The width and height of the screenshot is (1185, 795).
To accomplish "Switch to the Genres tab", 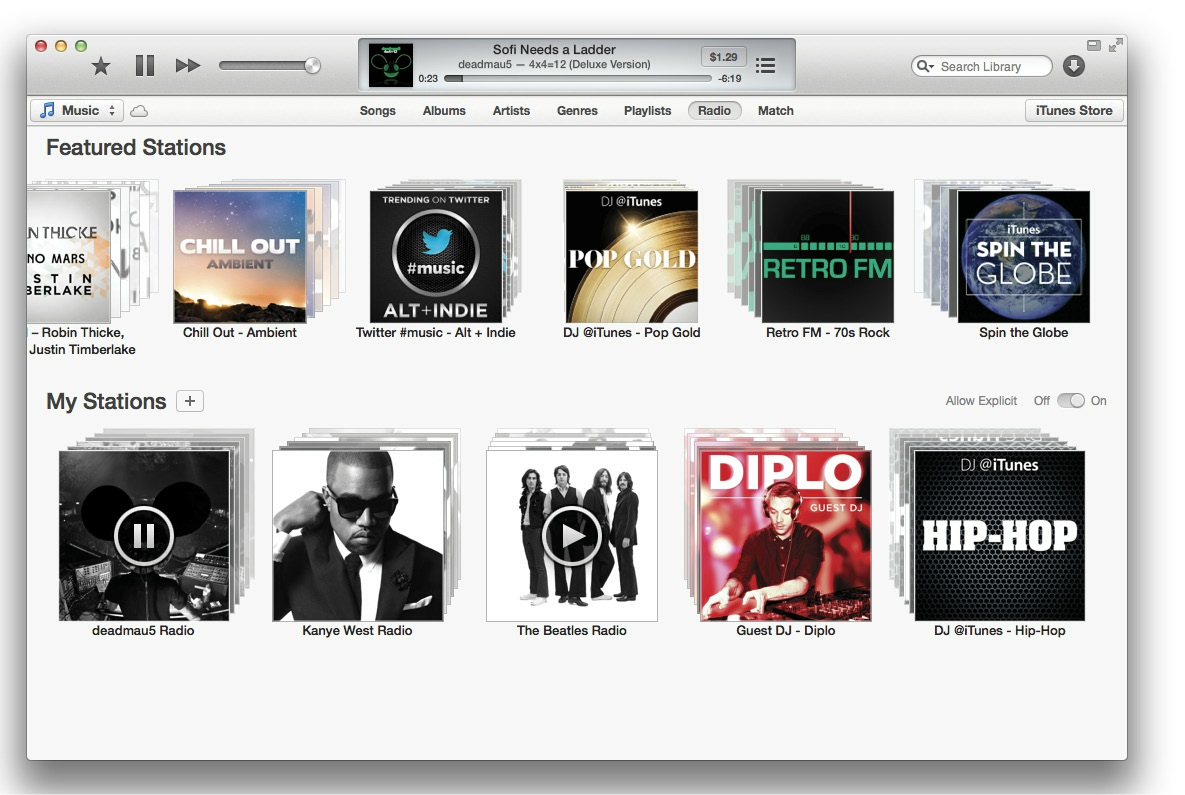I will coord(577,110).
